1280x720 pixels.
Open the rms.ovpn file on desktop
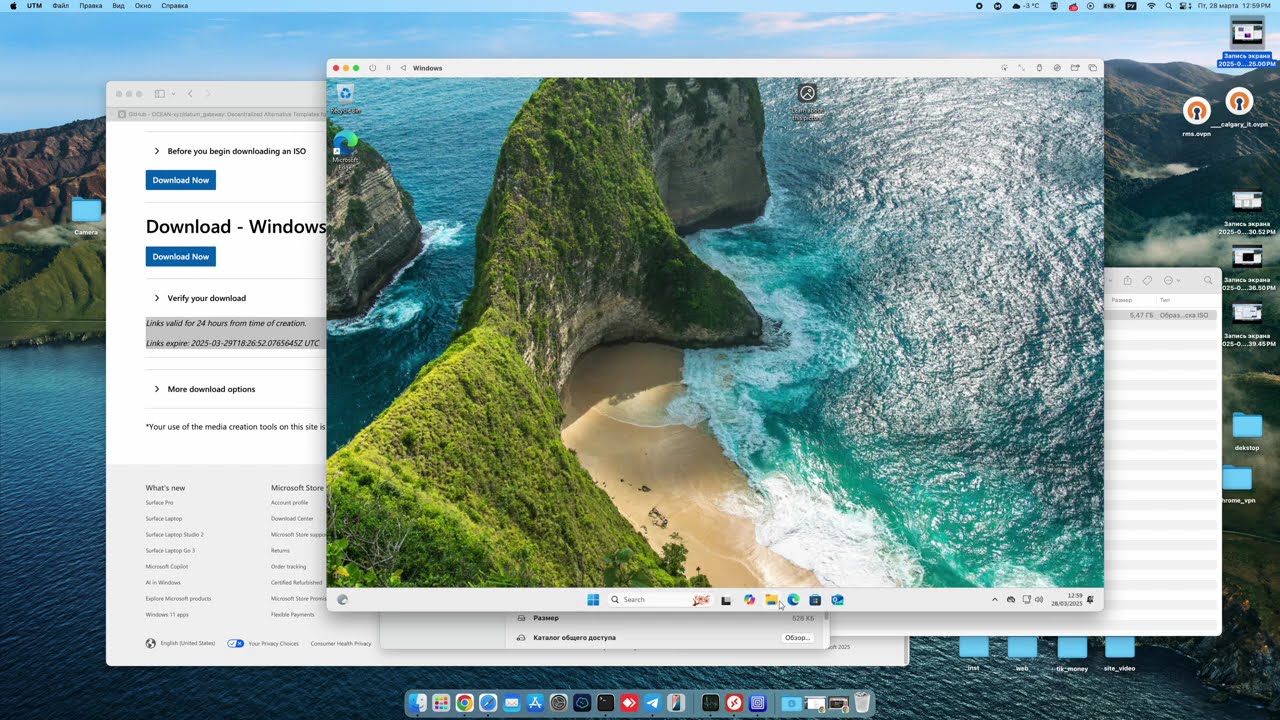click(x=1197, y=117)
